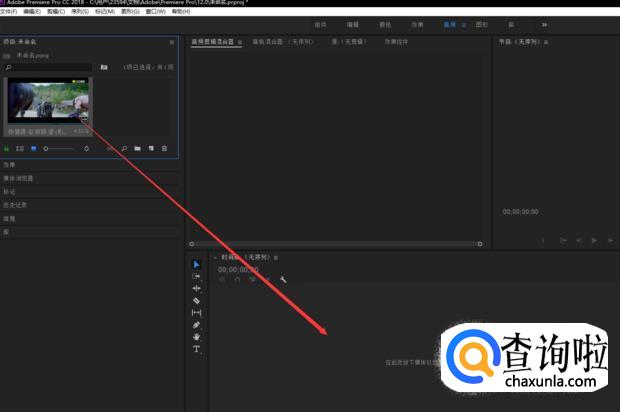
Task: Open Timeline panel menu icon
Action: (x=276, y=258)
